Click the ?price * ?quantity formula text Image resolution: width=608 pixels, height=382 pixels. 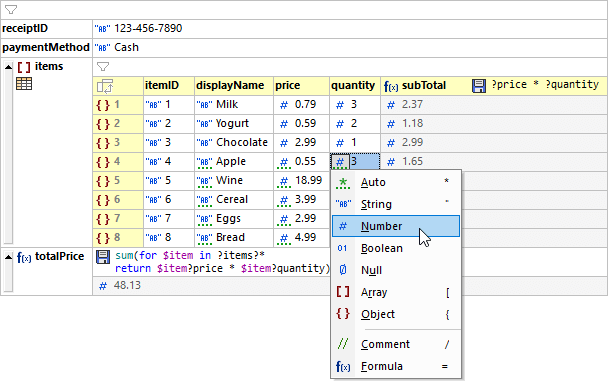[x=545, y=85]
